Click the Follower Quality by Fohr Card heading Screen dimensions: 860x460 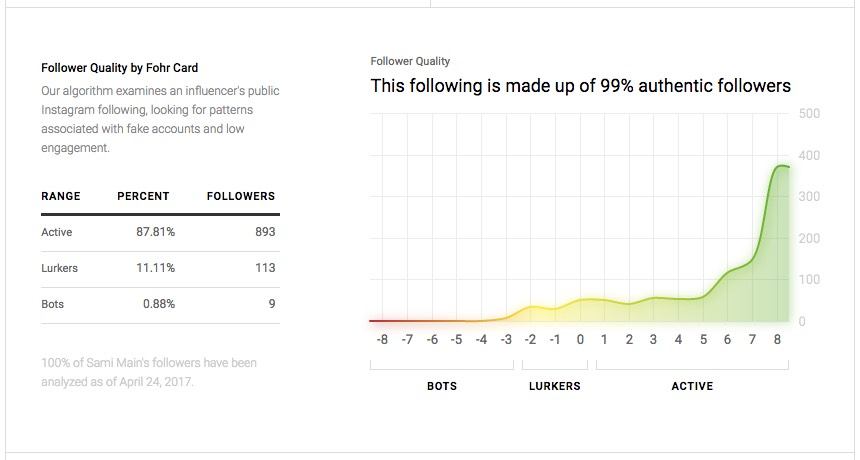click(119, 68)
